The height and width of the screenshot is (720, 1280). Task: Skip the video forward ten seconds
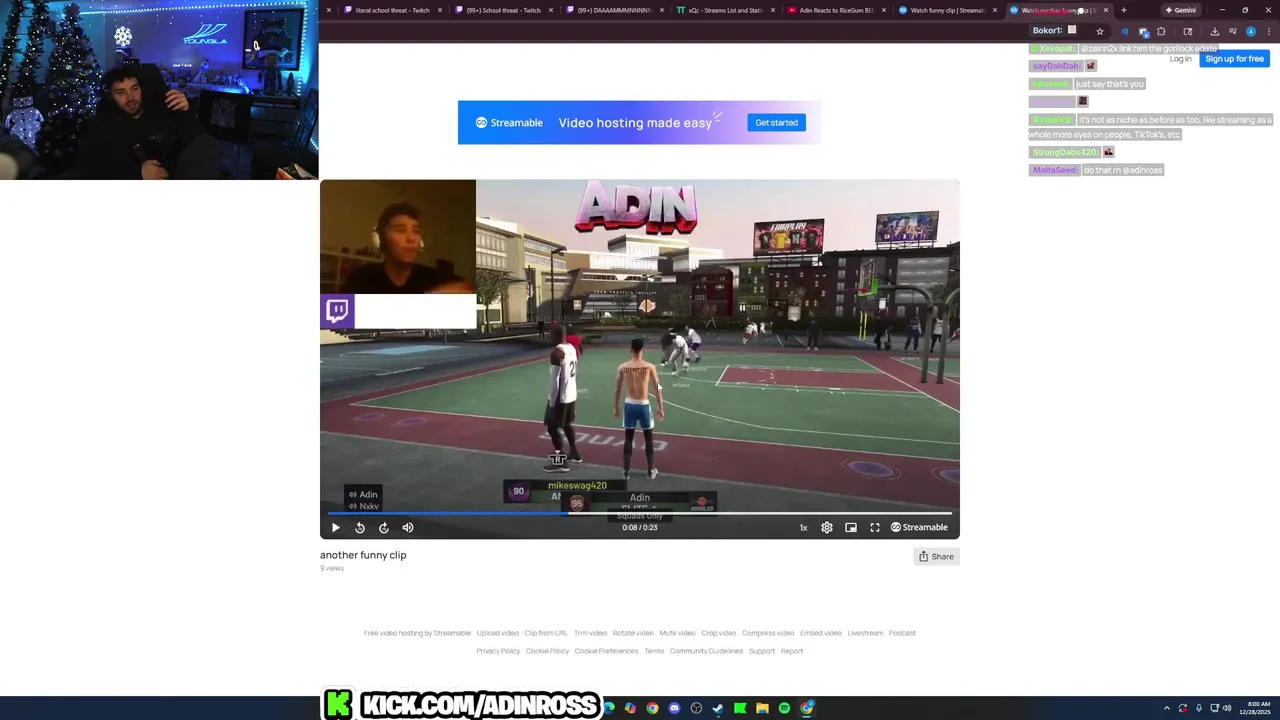384,527
